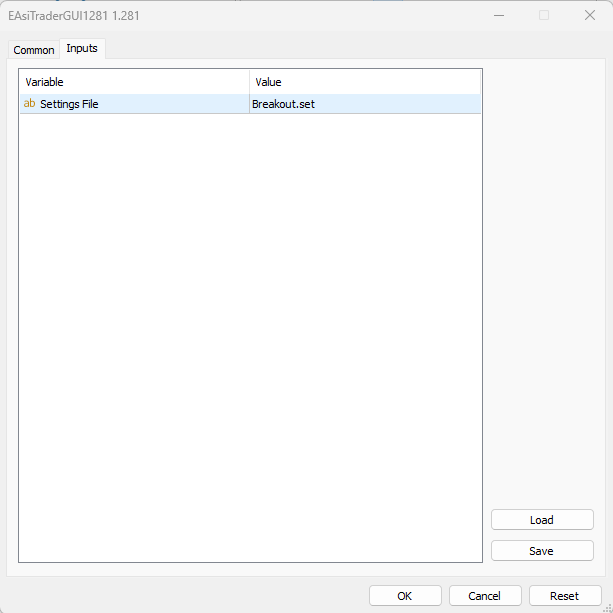This screenshot has width=613, height=613.
Task: Select the Inputs tab
Action: 82,48
